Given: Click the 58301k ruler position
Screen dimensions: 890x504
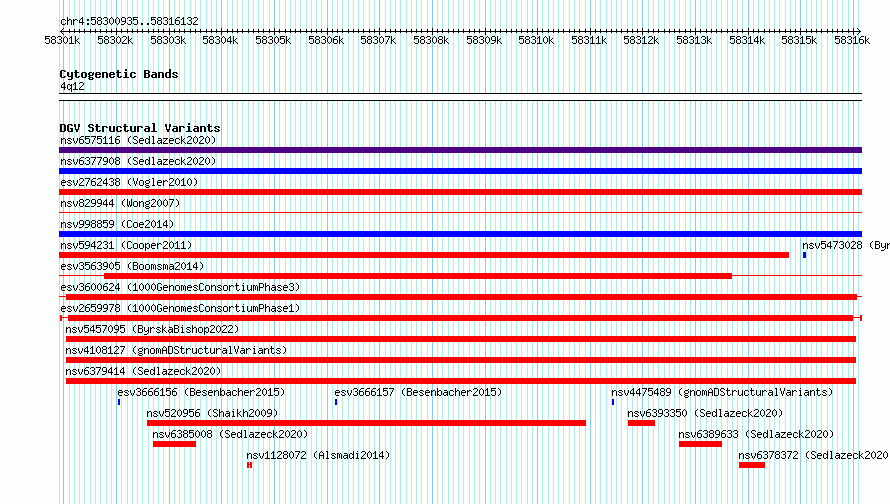Looking at the screenshot, I should coord(62,40).
